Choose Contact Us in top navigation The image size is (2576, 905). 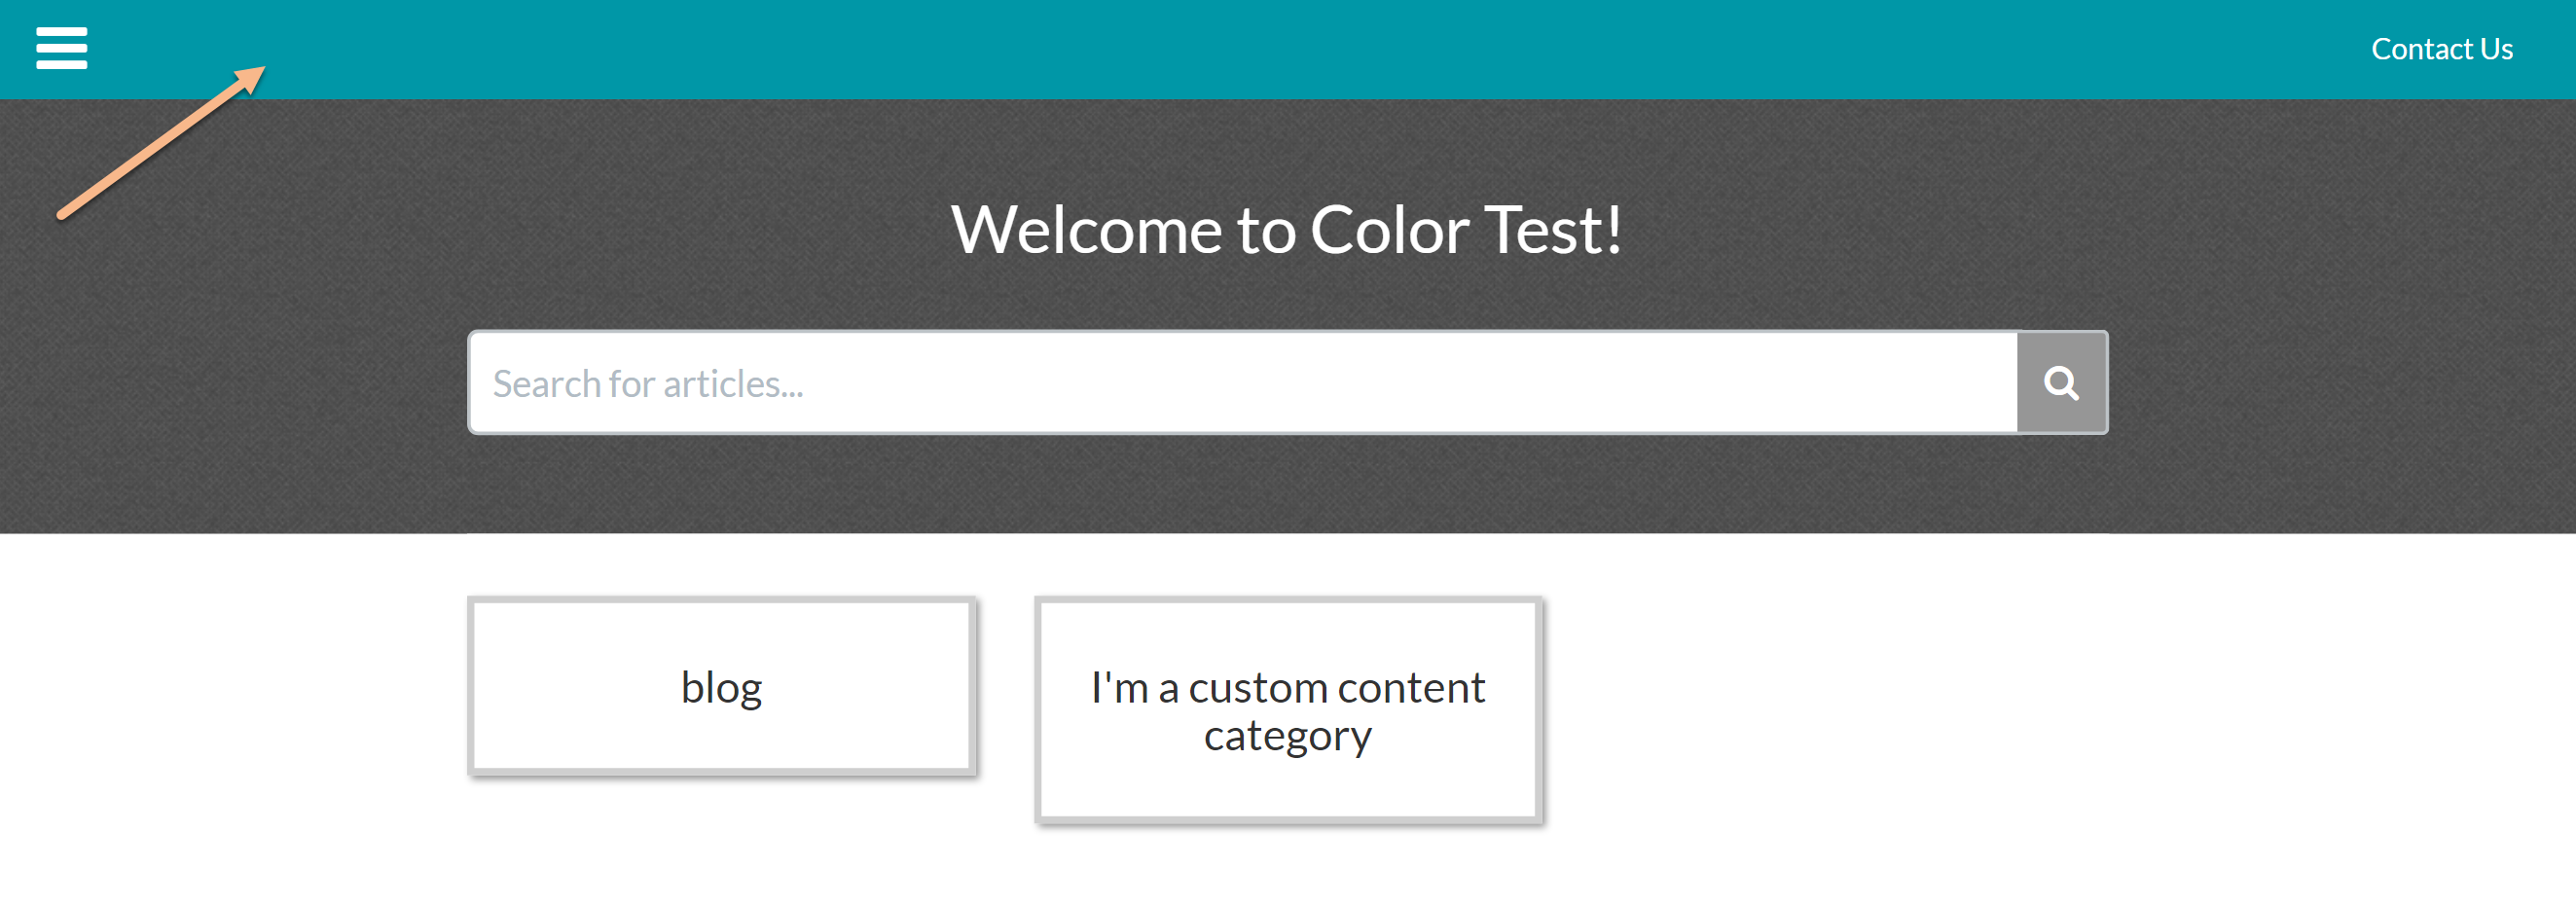[2441, 49]
